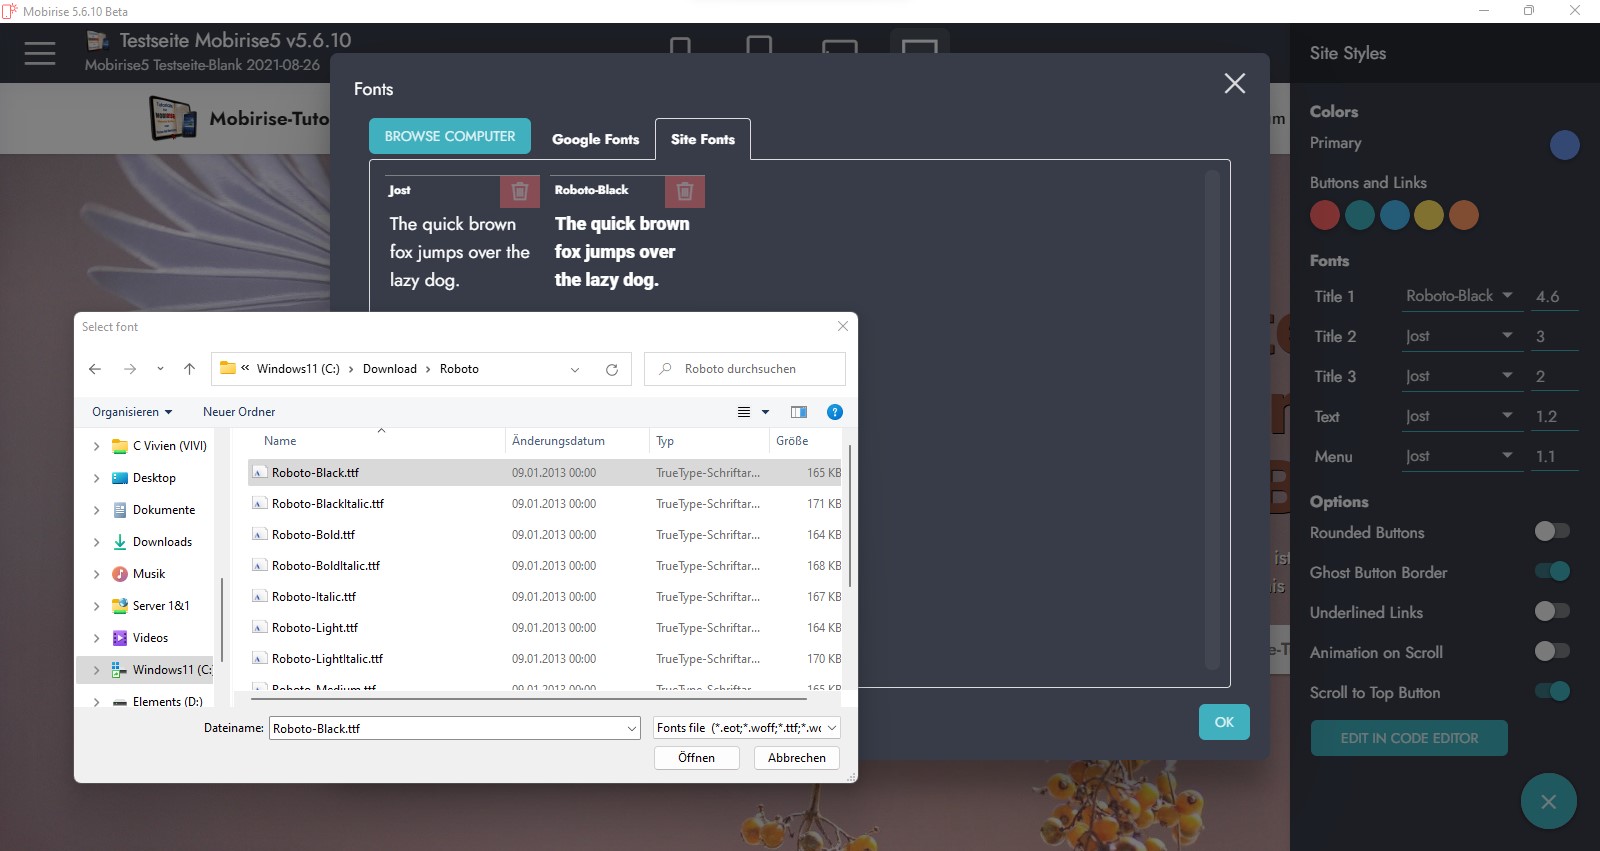Viewport: 1600px width, 851px height.
Task: Click the Mobirise site logo icon in header
Action: point(175,118)
